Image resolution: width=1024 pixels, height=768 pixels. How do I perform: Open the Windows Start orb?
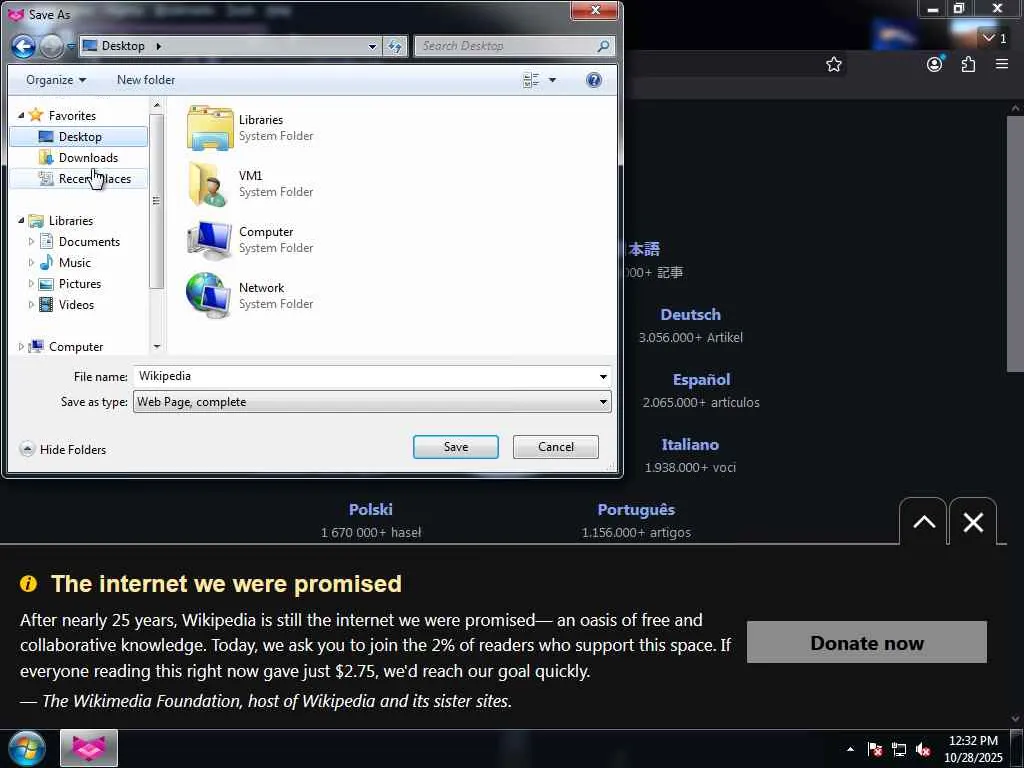pos(27,748)
